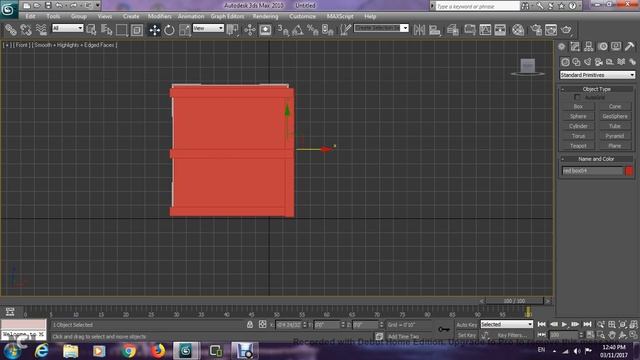This screenshot has width=640, height=360.
Task: Open the Hierarchy panel tab
Action: (x=589, y=47)
